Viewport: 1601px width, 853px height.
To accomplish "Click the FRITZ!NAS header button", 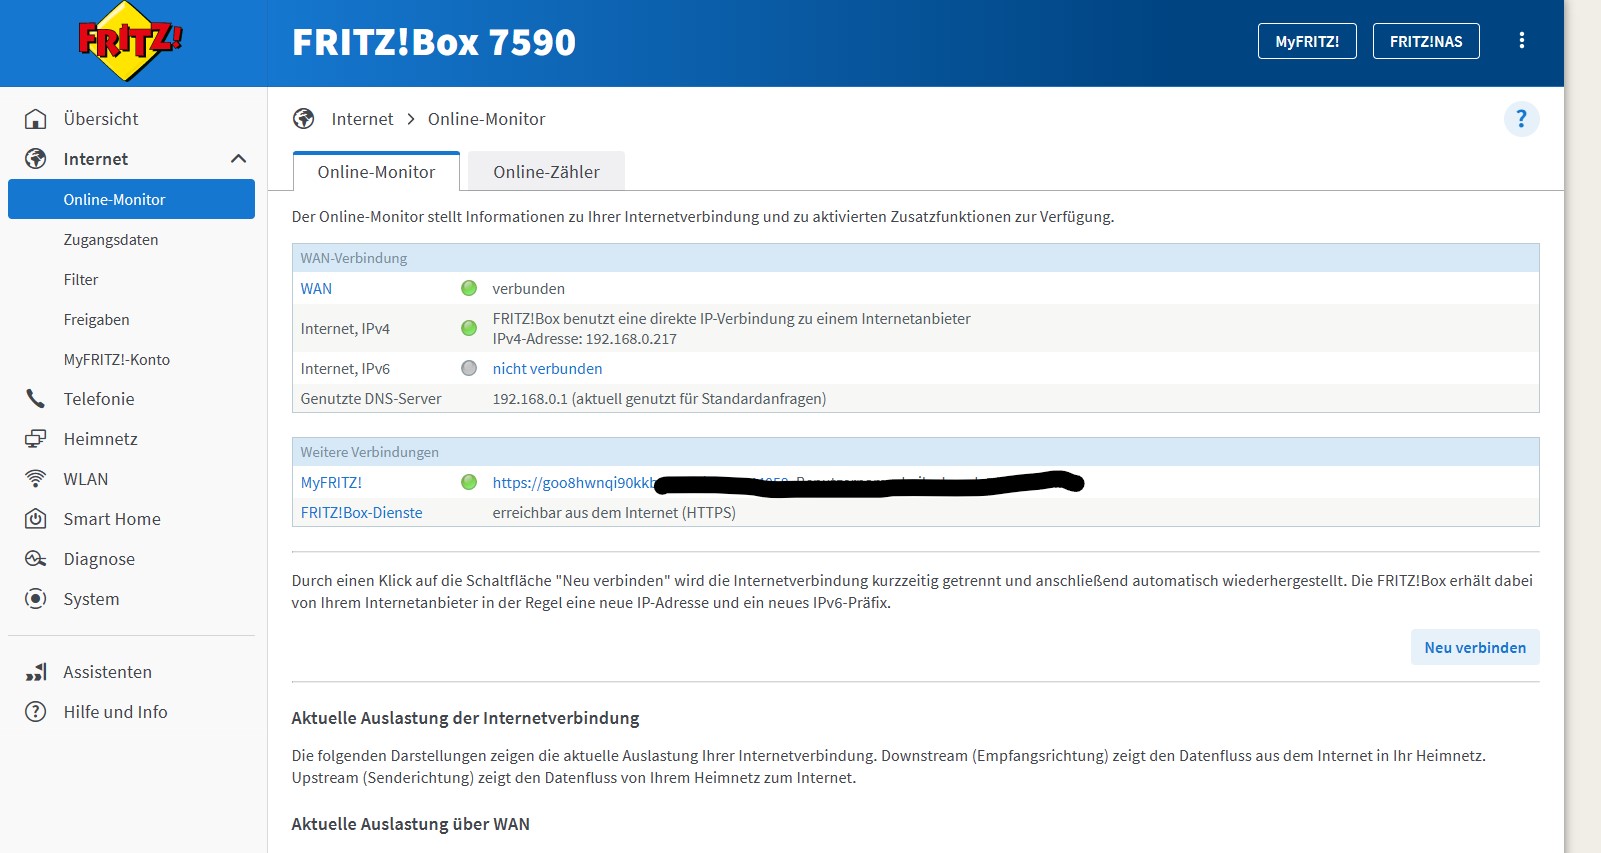I will coord(1426,41).
